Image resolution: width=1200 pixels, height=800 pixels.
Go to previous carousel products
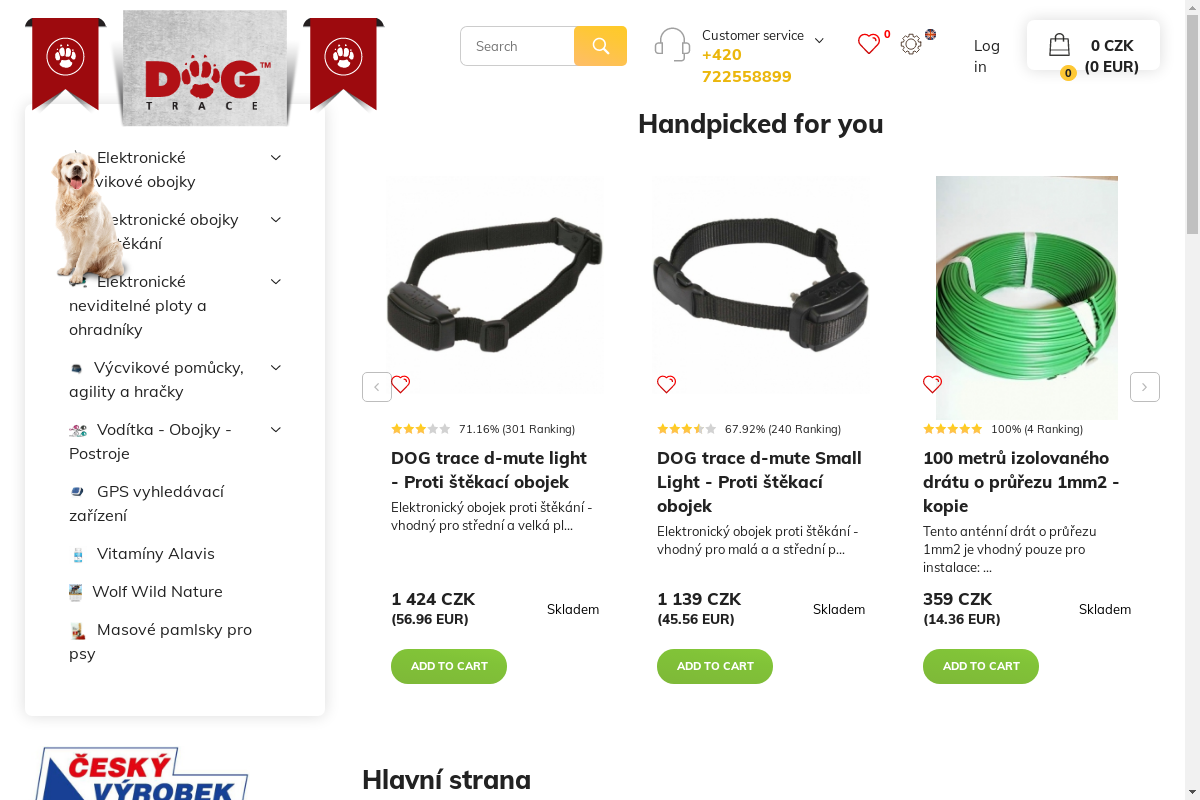click(377, 387)
